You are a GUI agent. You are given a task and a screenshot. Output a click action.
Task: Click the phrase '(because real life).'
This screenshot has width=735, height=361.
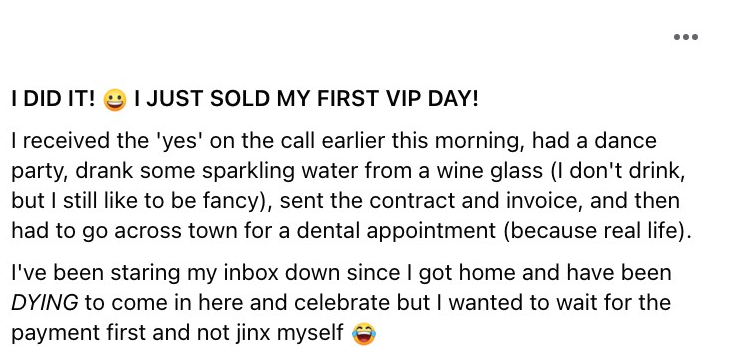(x=597, y=231)
